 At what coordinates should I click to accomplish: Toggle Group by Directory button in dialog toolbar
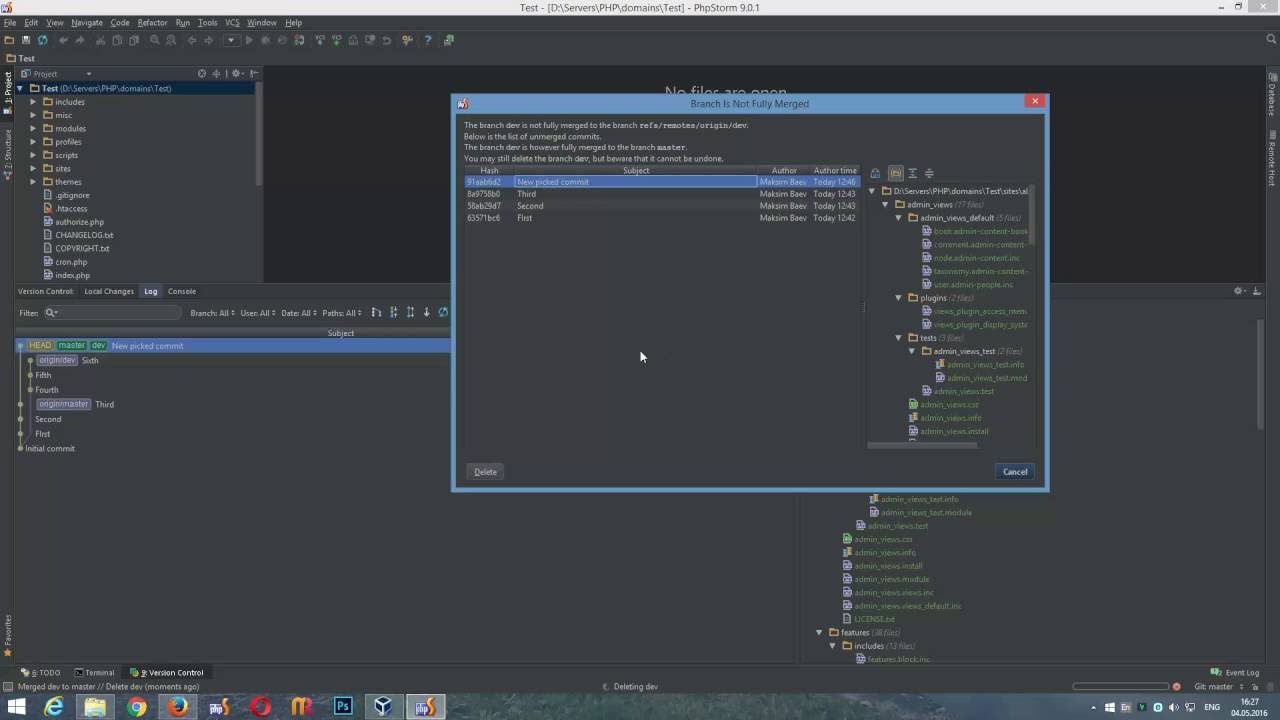click(x=895, y=173)
